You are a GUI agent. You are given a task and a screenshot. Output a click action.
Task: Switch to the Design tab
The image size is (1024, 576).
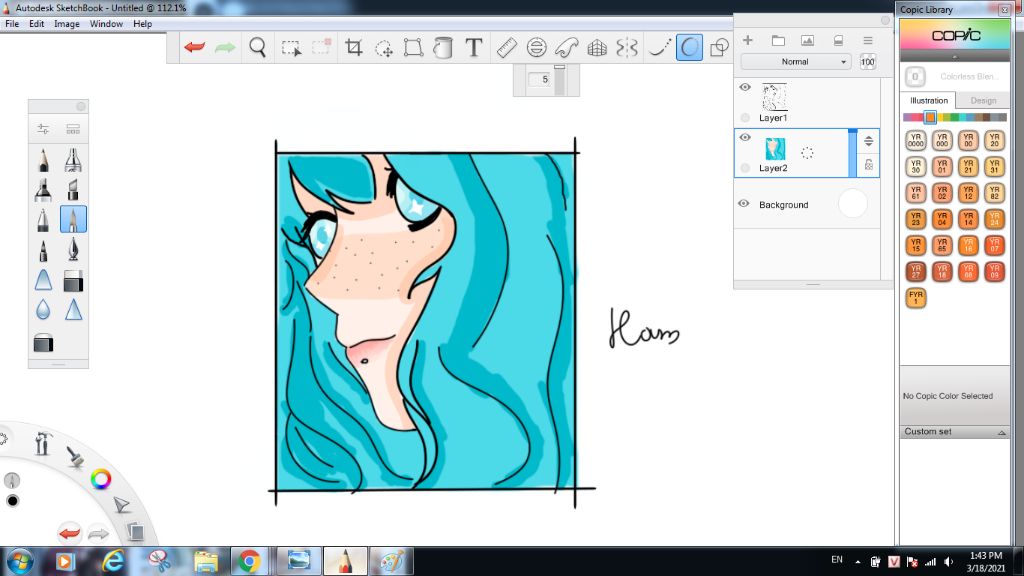(x=983, y=101)
